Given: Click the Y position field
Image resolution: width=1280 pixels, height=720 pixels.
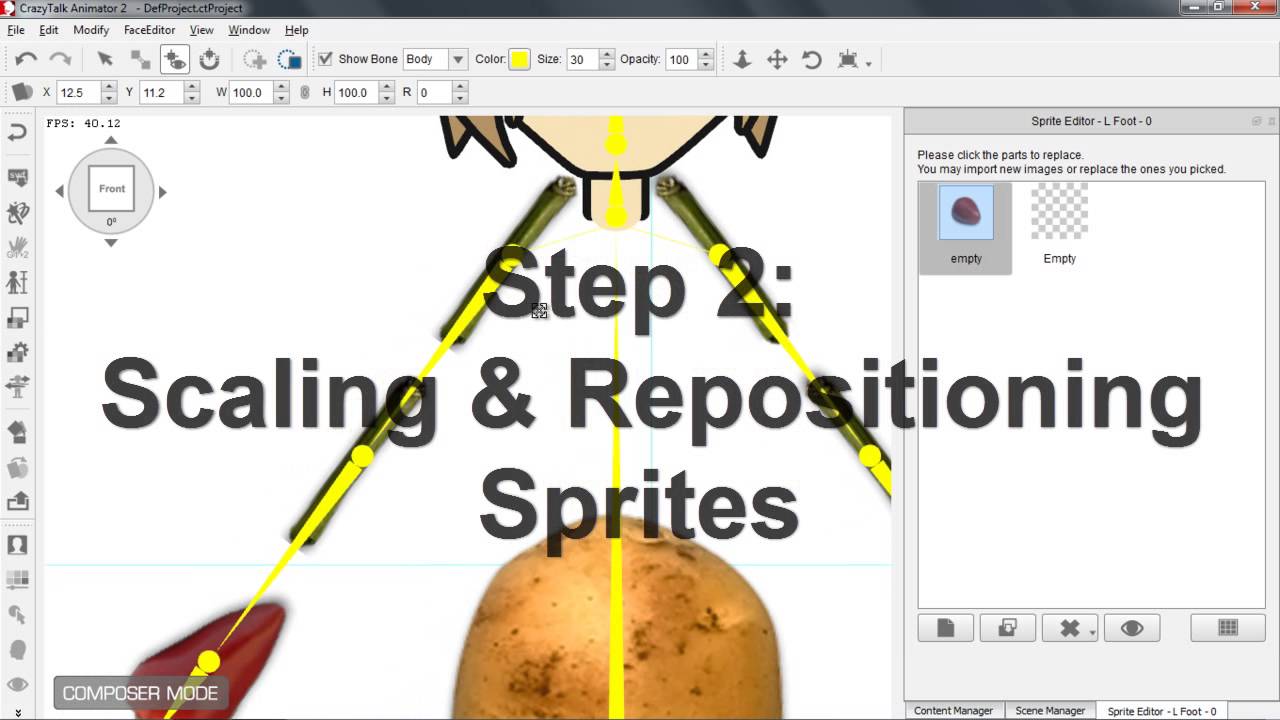Looking at the screenshot, I should pos(160,92).
